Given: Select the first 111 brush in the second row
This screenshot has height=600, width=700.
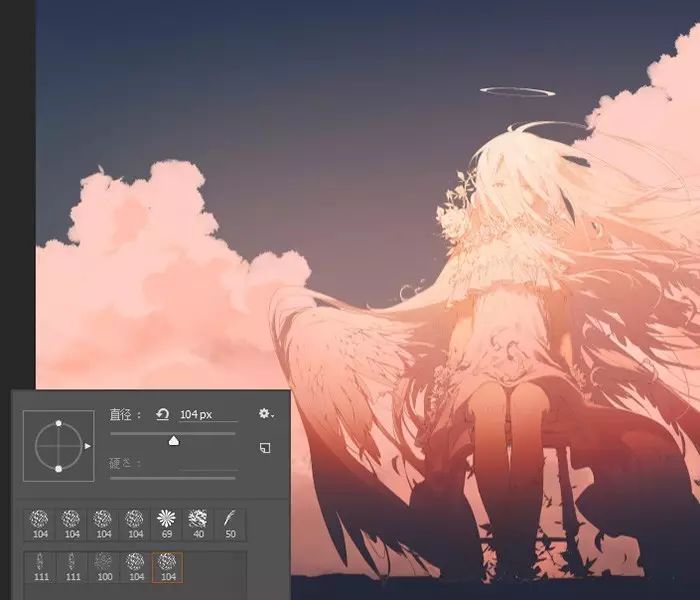Looking at the screenshot, I should (40, 567).
